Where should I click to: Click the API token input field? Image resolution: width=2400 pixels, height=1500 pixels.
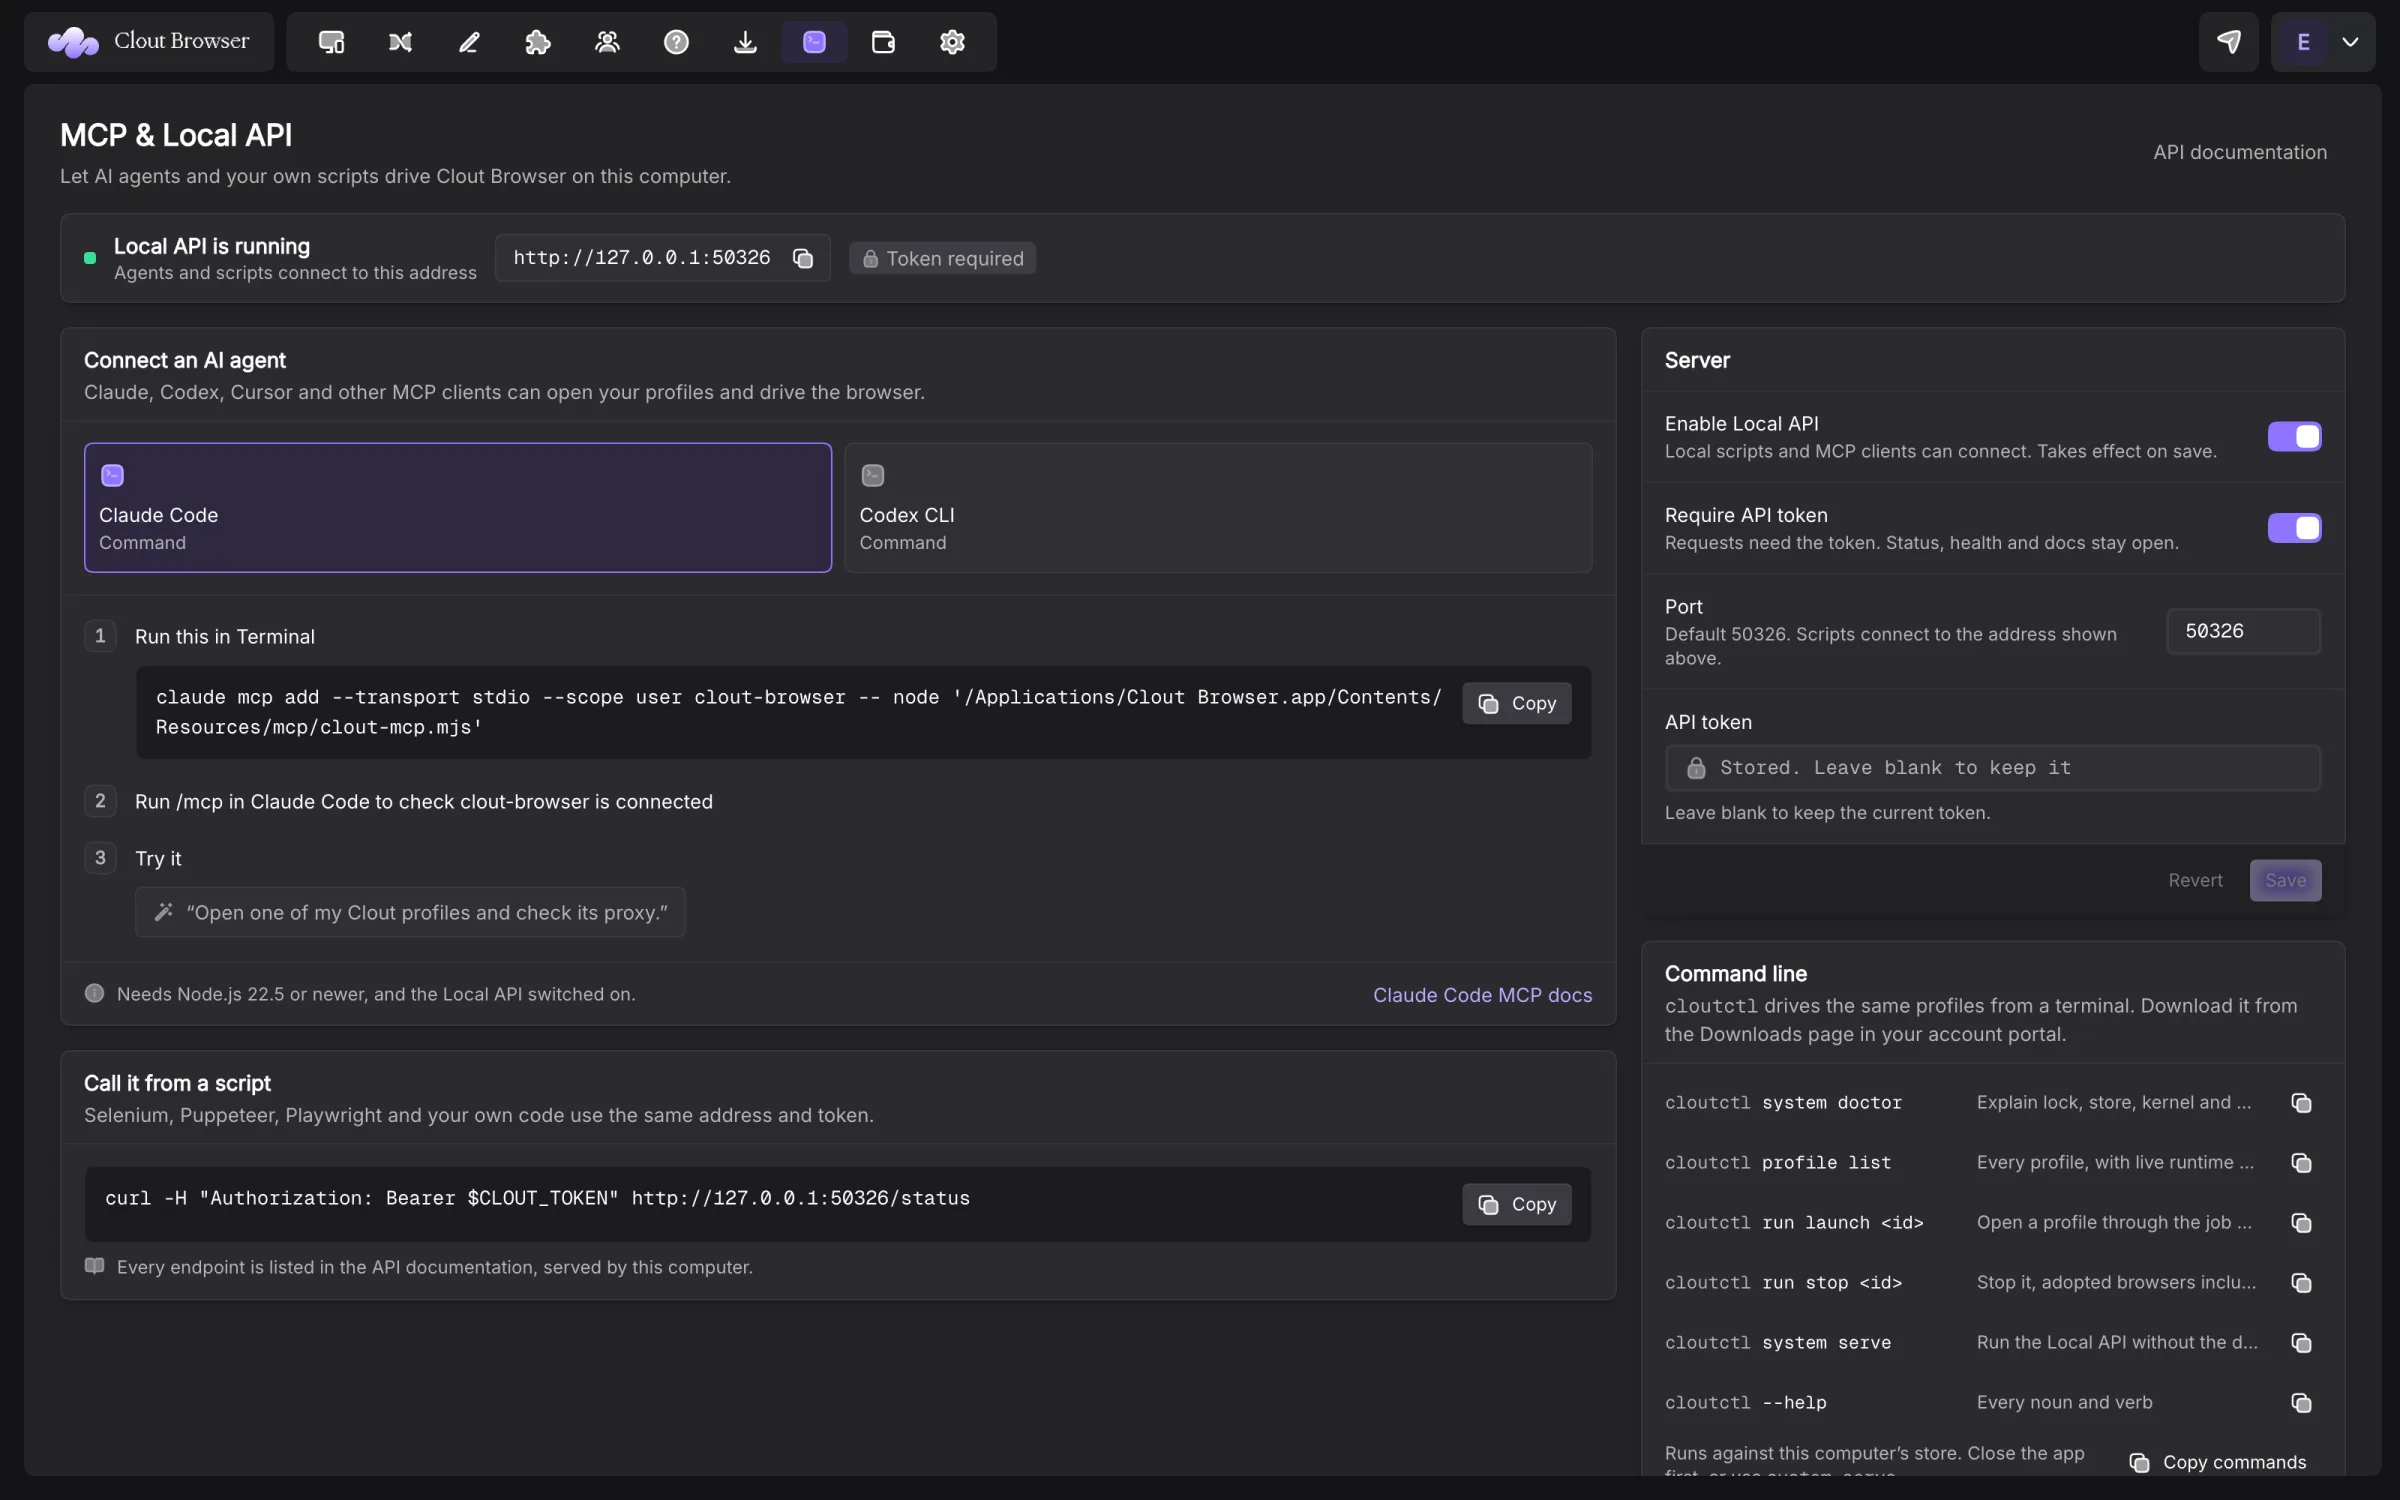coord(1992,768)
